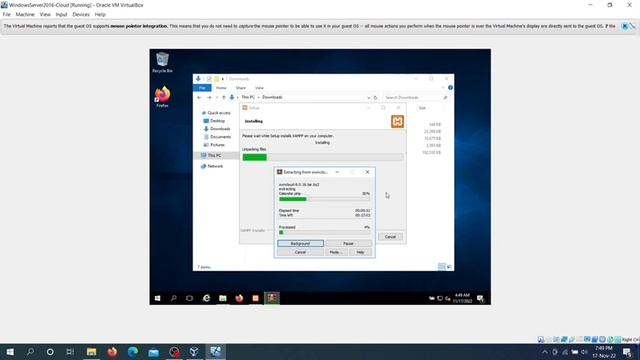Open the Explorer Share ribbon tab

241,88
